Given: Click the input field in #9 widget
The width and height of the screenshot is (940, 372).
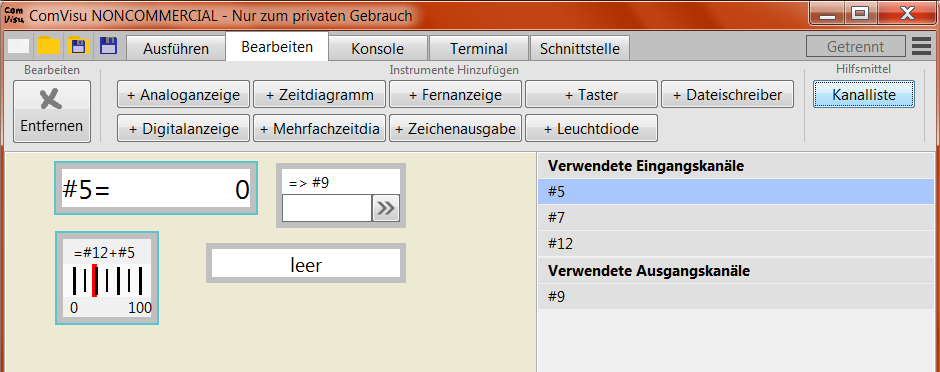Looking at the screenshot, I should pyautogui.click(x=327, y=208).
